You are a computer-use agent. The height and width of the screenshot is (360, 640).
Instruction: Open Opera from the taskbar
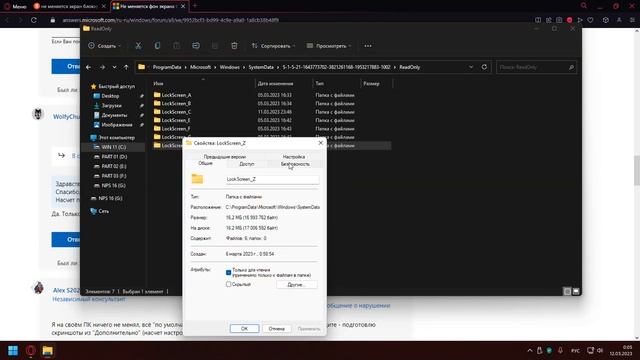click(31, 351)
